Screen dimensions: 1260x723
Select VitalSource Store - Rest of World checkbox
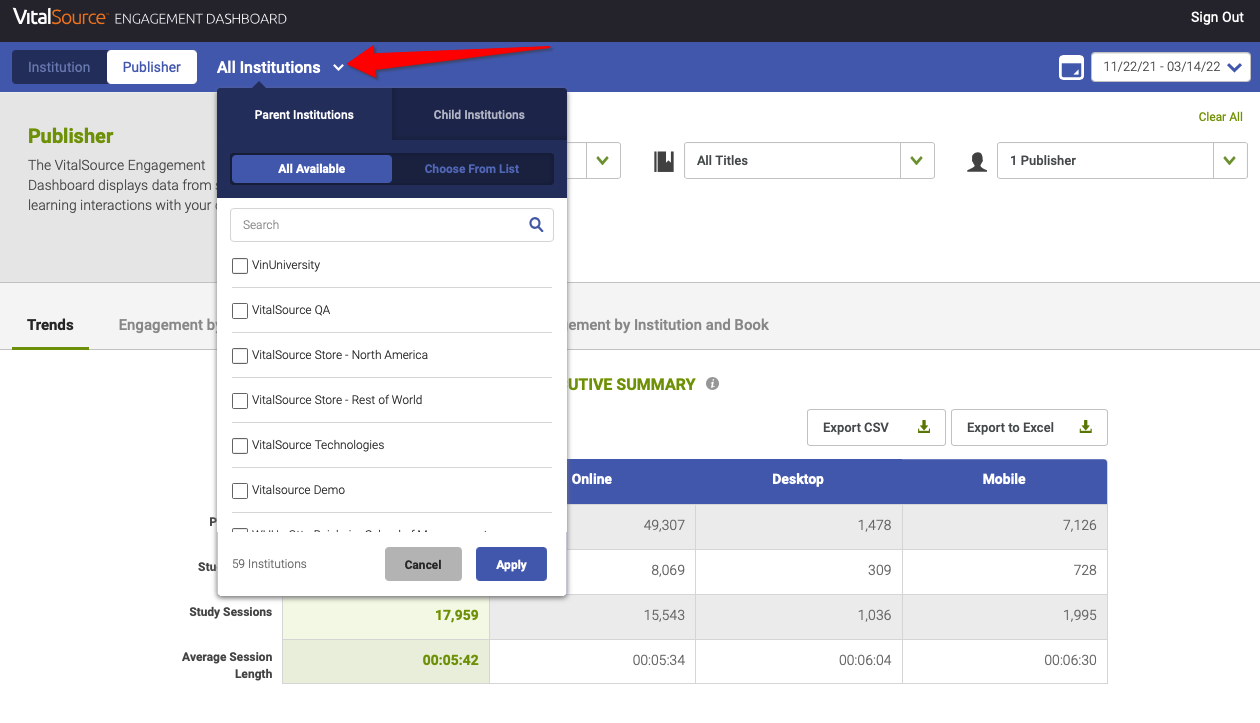(x=240, y=401)
